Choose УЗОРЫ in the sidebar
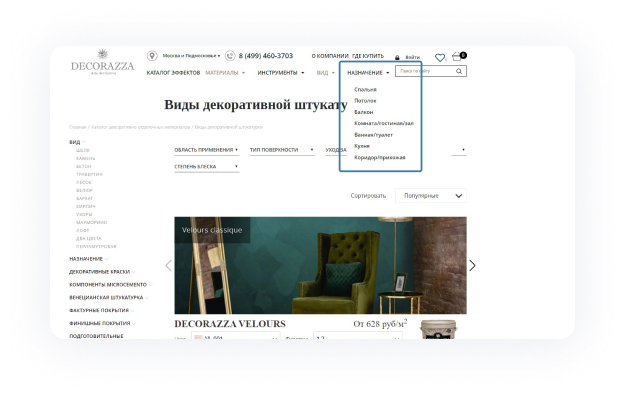The height and width of the screenshot is (394, 625). 84,214
